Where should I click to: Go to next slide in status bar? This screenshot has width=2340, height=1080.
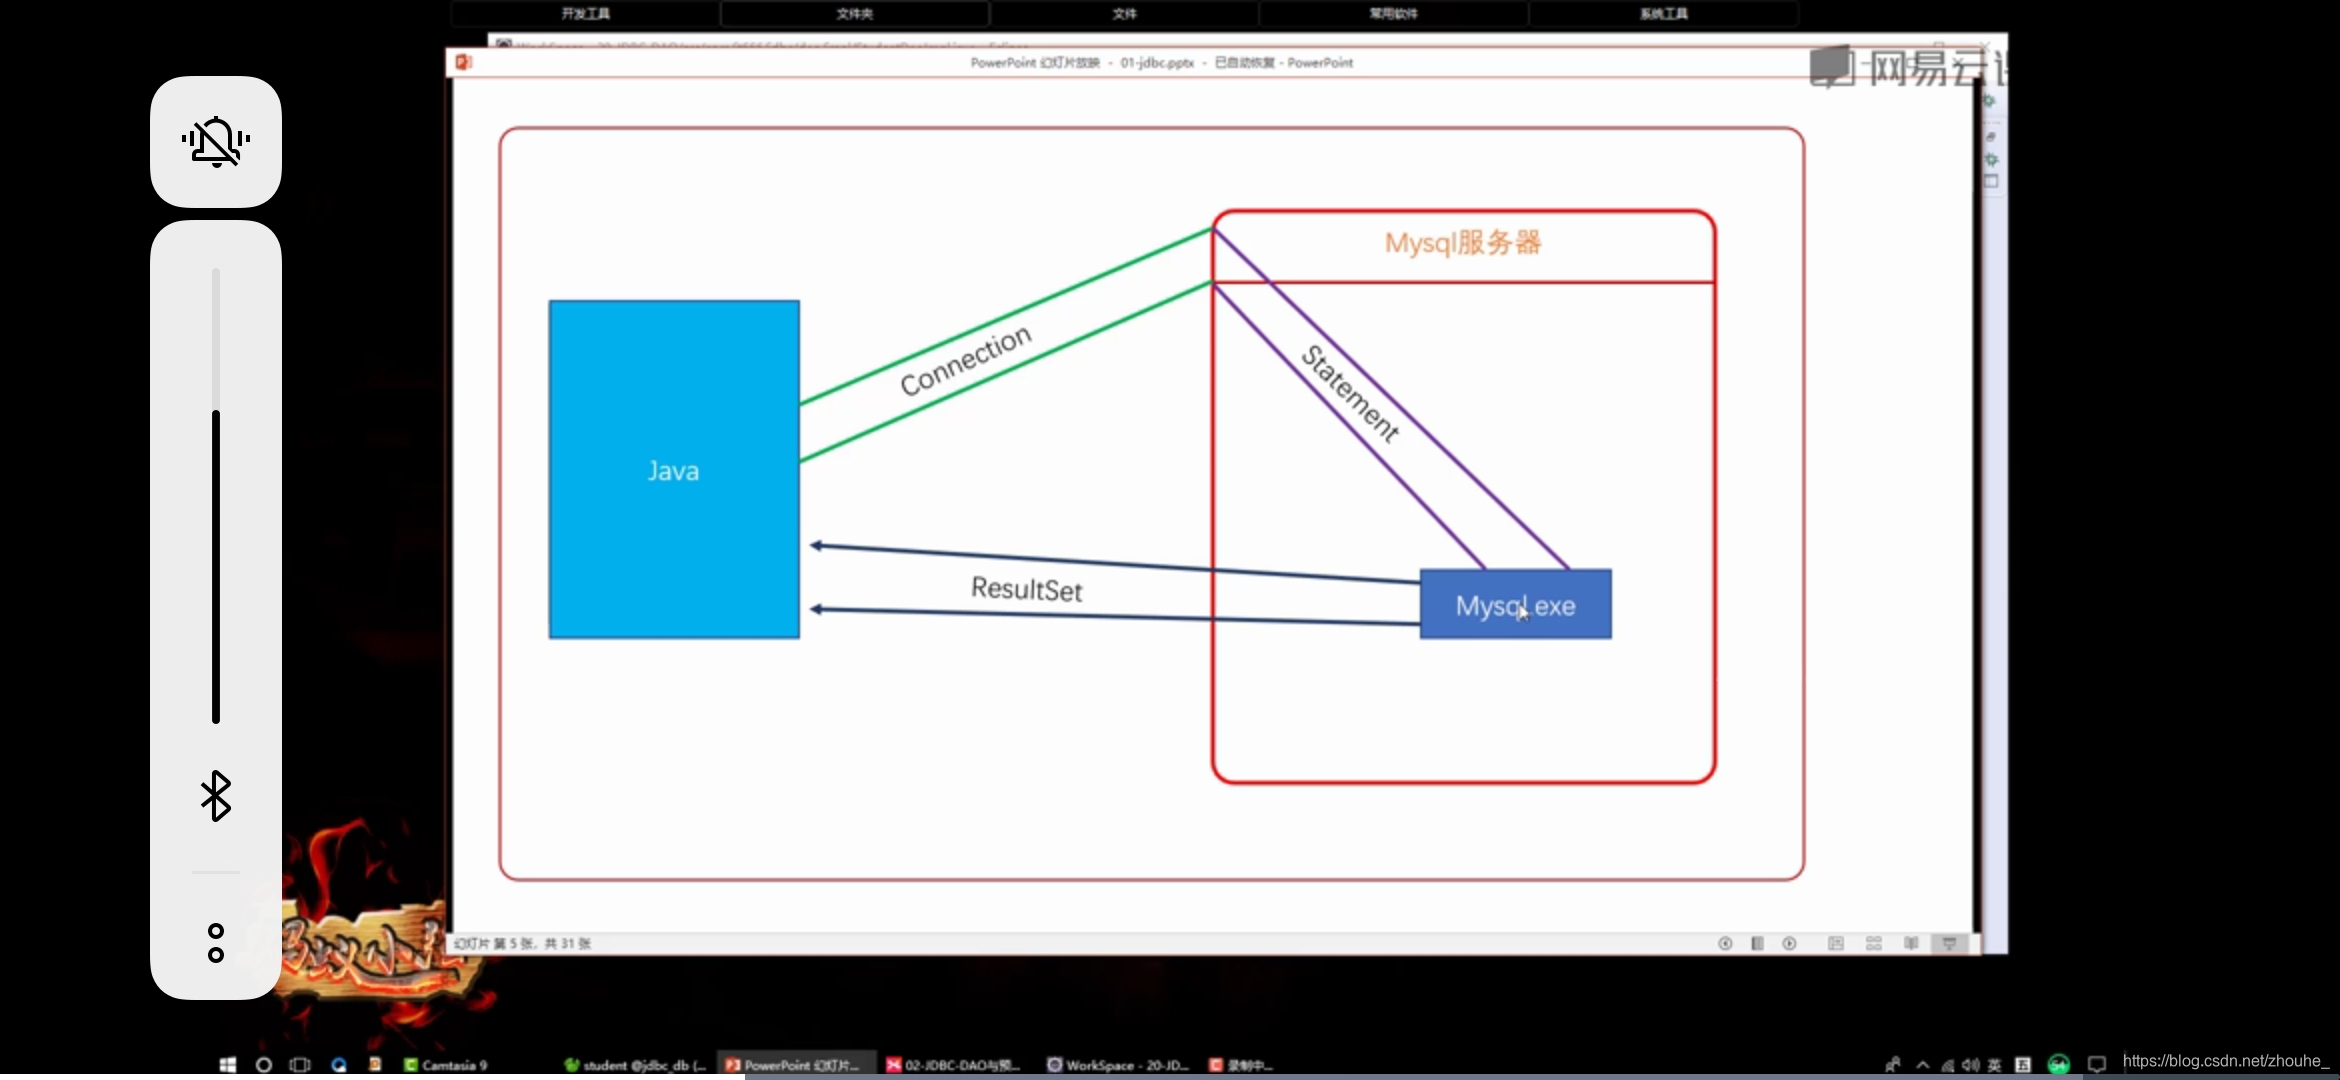click(x=1789, y=943)
